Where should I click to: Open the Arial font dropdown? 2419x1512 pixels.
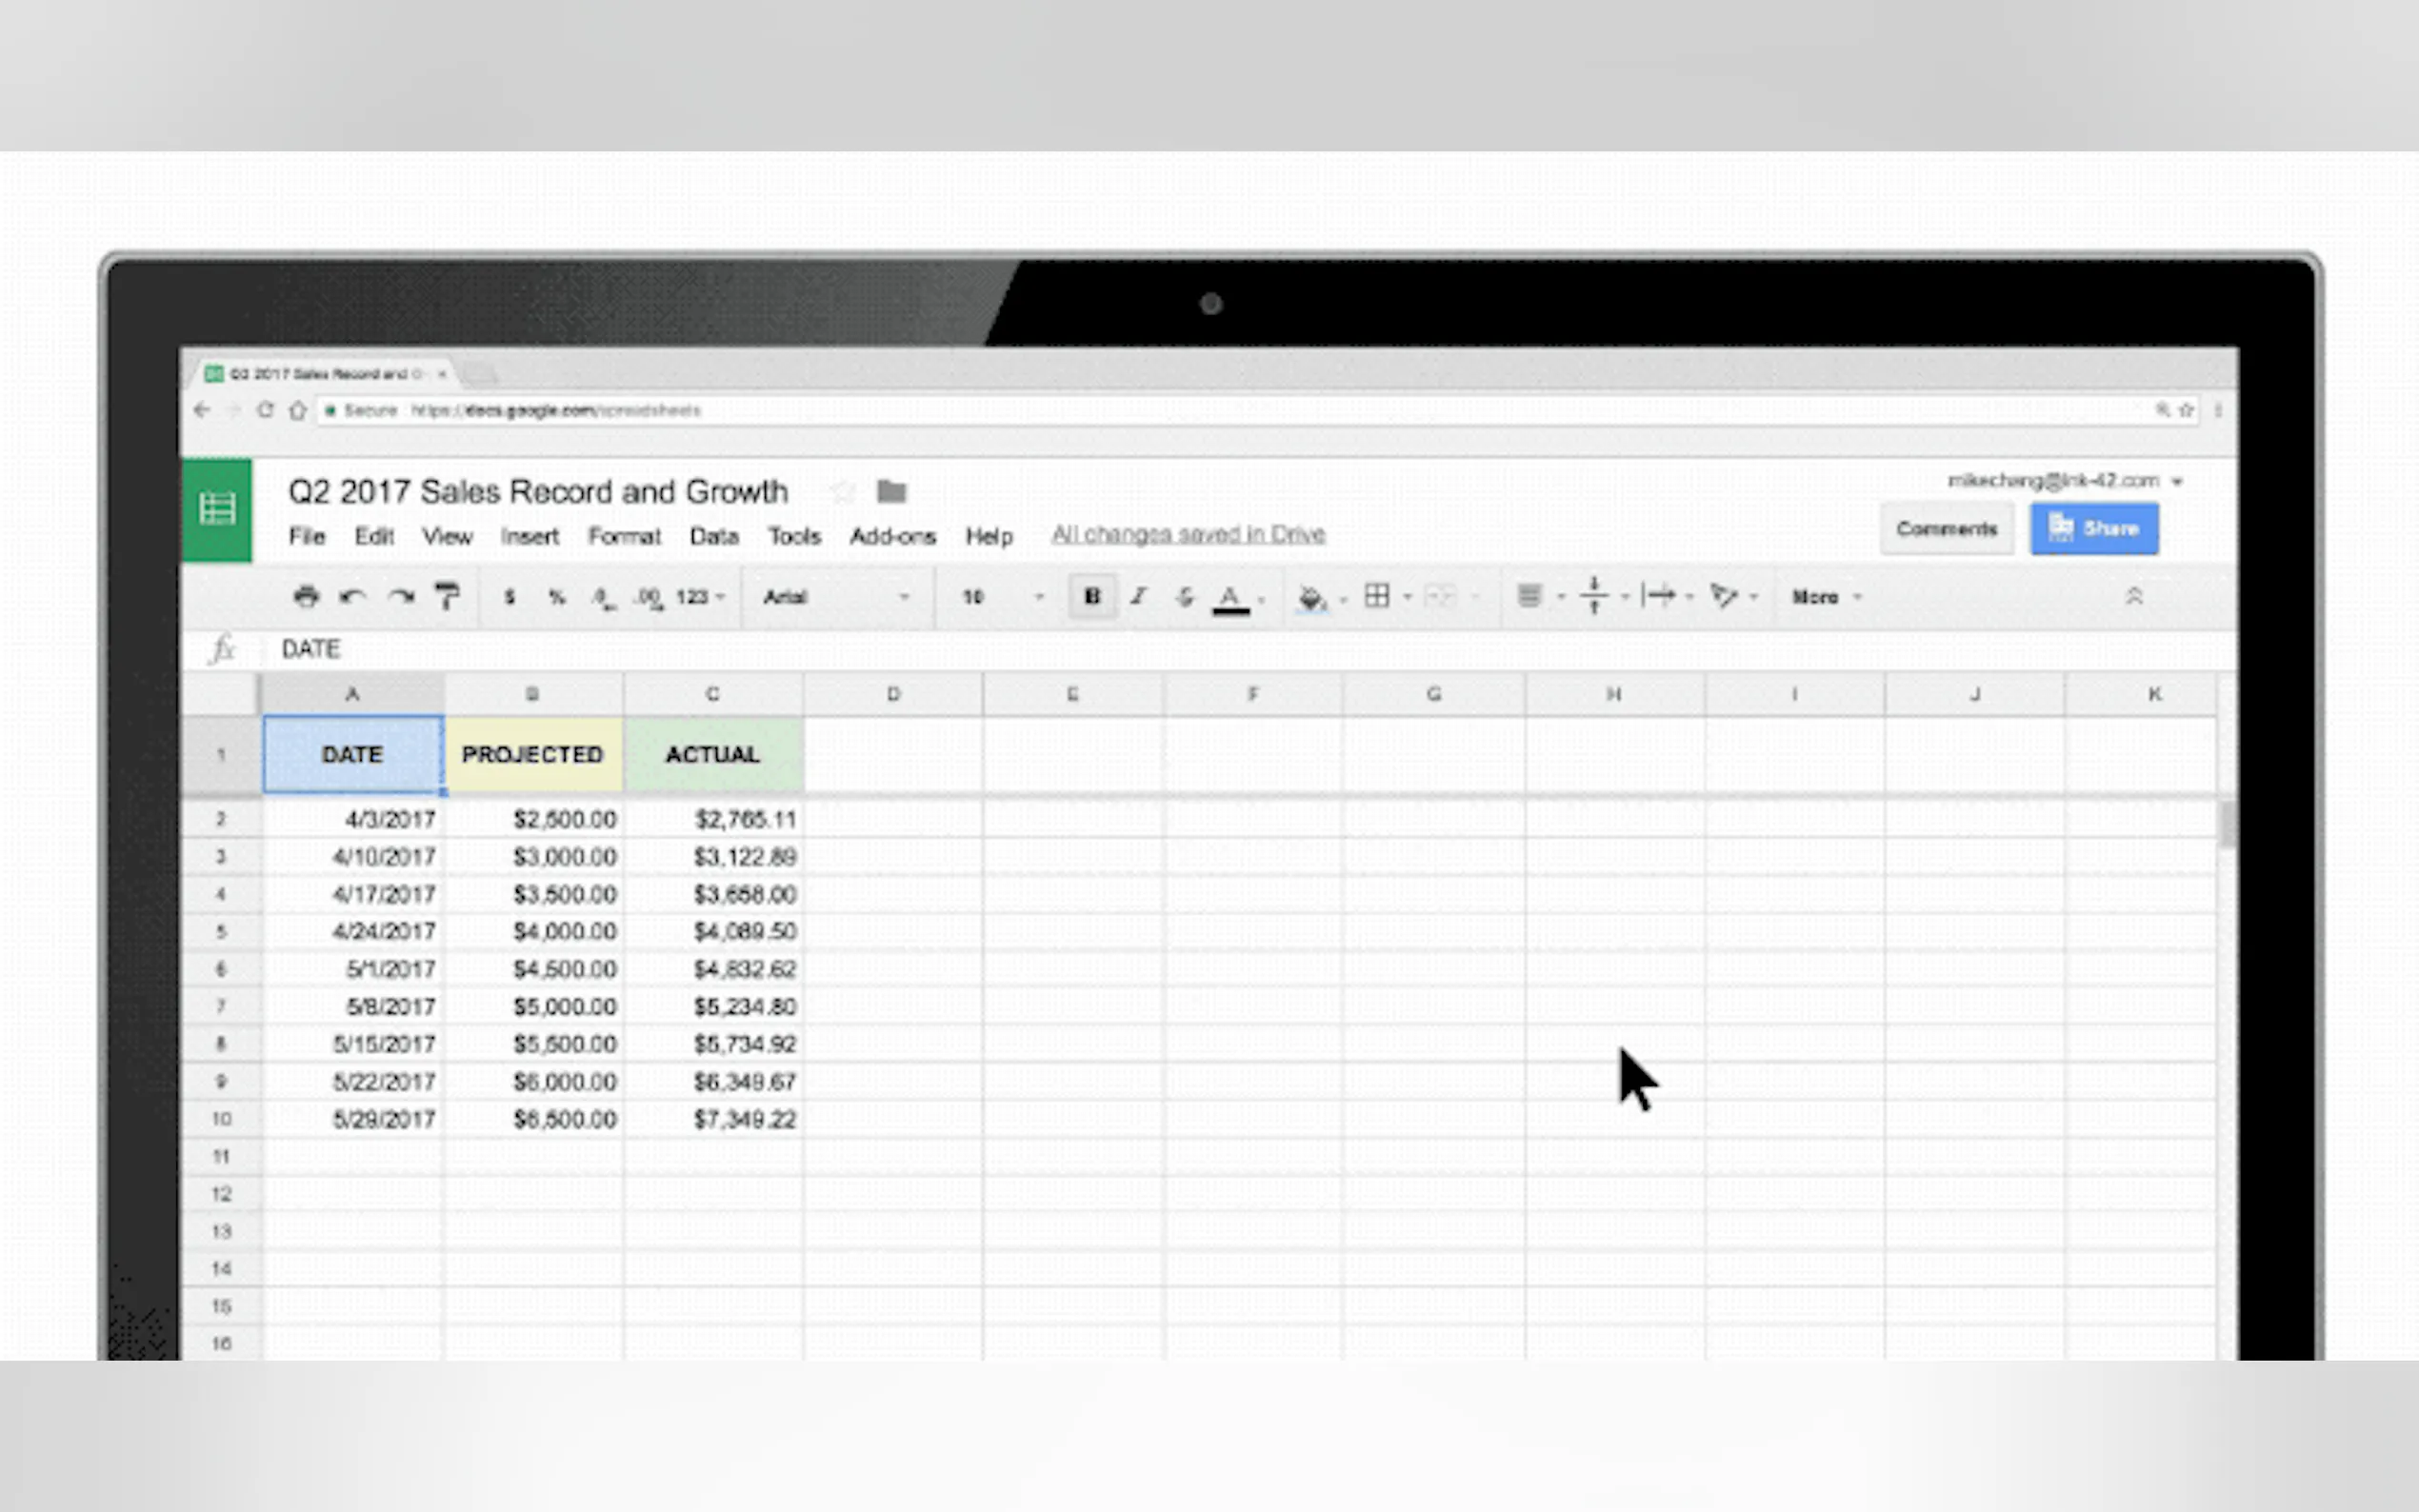coord(836,597)
